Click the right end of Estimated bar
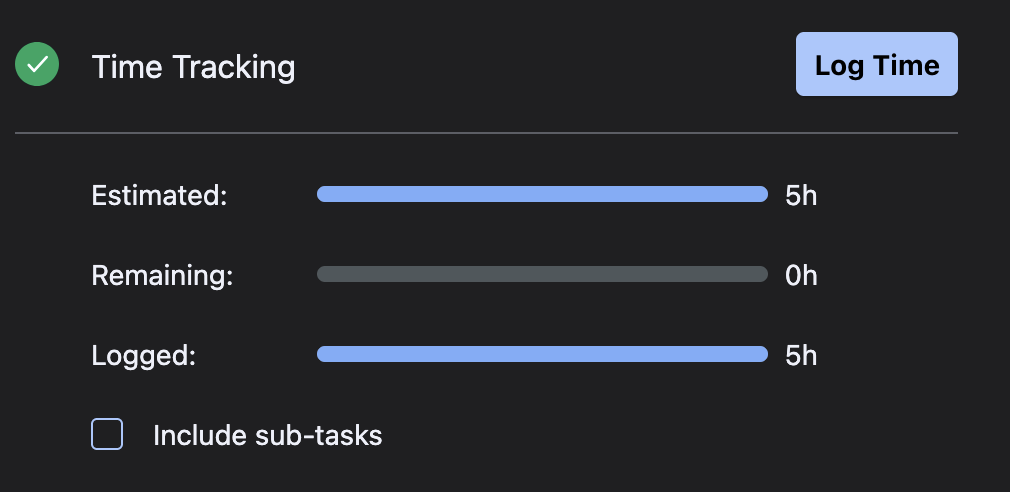 (761, 195)
